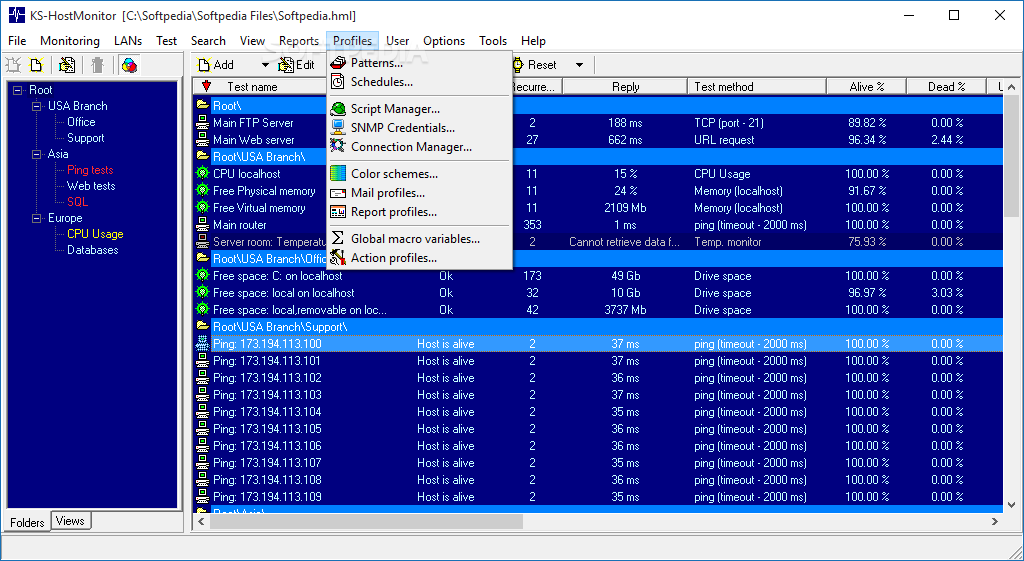Viewport: 1024px width, 561px height.
Task: Click the Free space C: on localhost icon
Action: pos(202,276)
